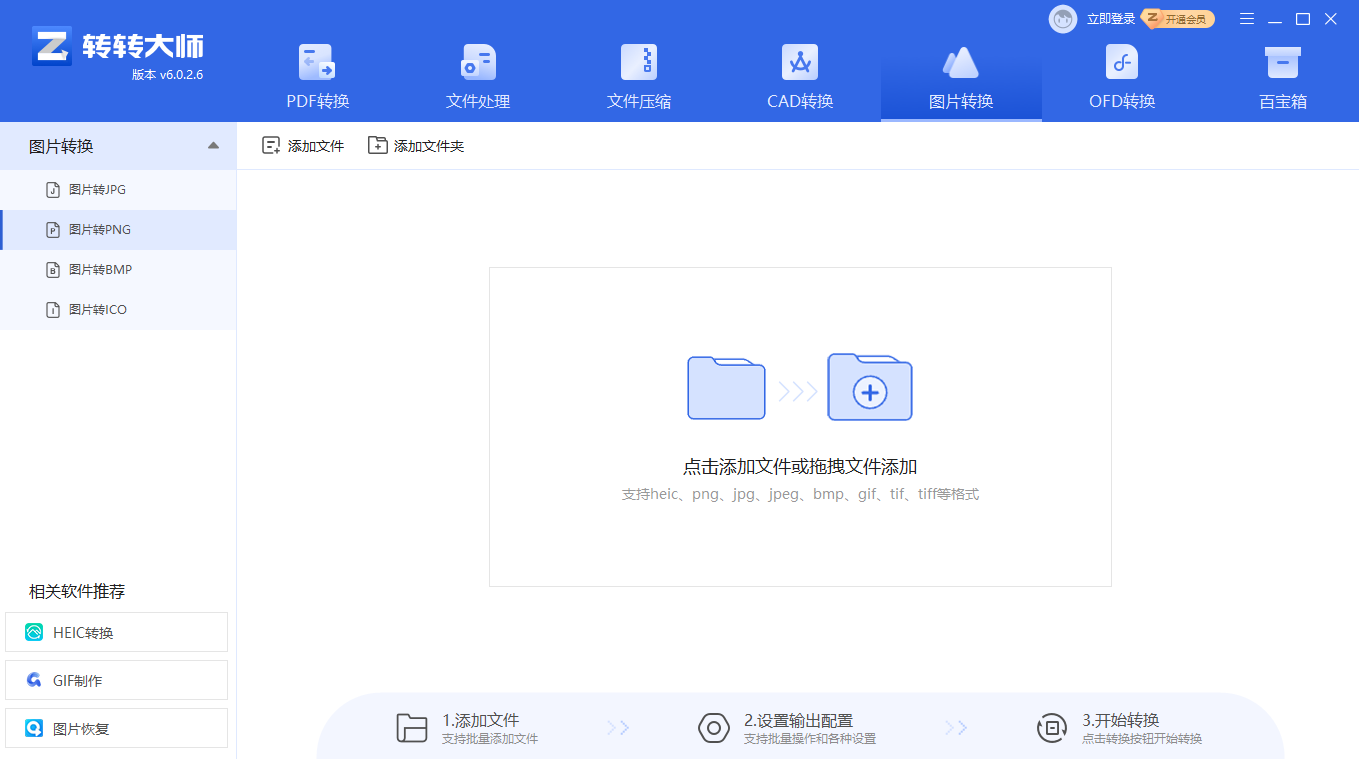Select the 图片转换 top tab
This screenshot has height=759, width=1359.
point(960,76)
